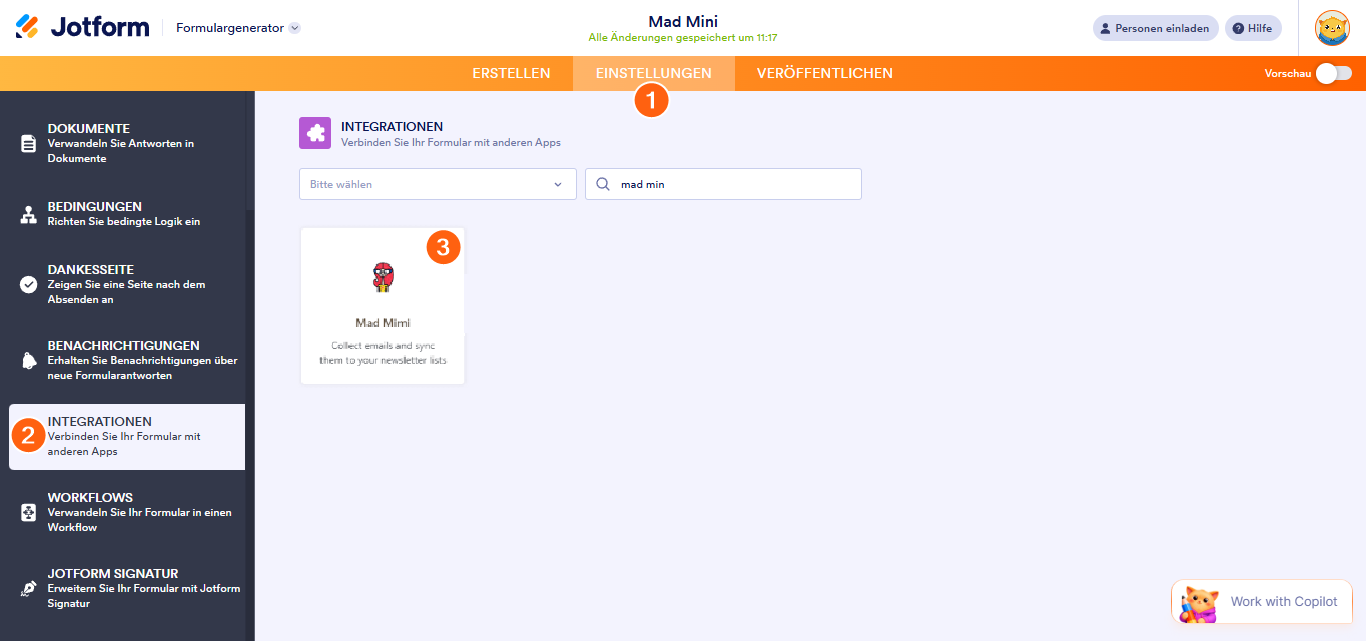Screen dimensions: 1366x641
Task: Open the user avatar profile menu
Action: click(x=1331, y=28)
